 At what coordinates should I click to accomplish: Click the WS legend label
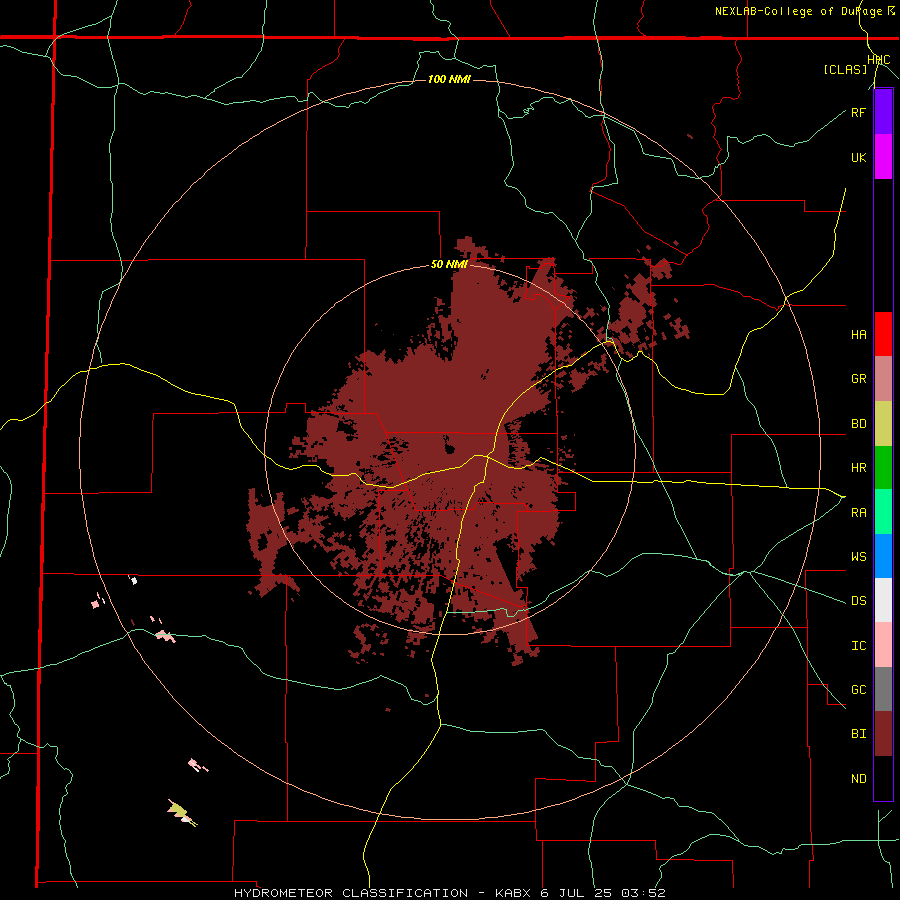(x=858, y=556)
